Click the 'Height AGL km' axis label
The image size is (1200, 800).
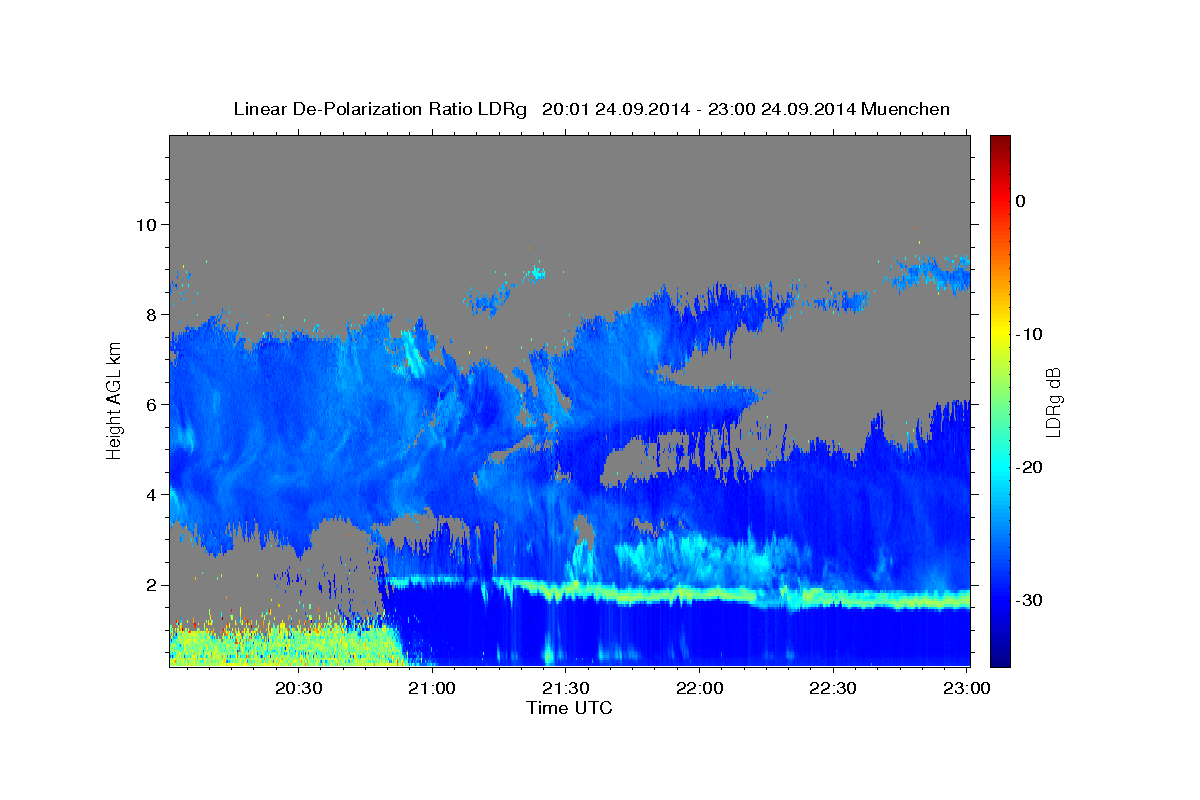[115, 401]
